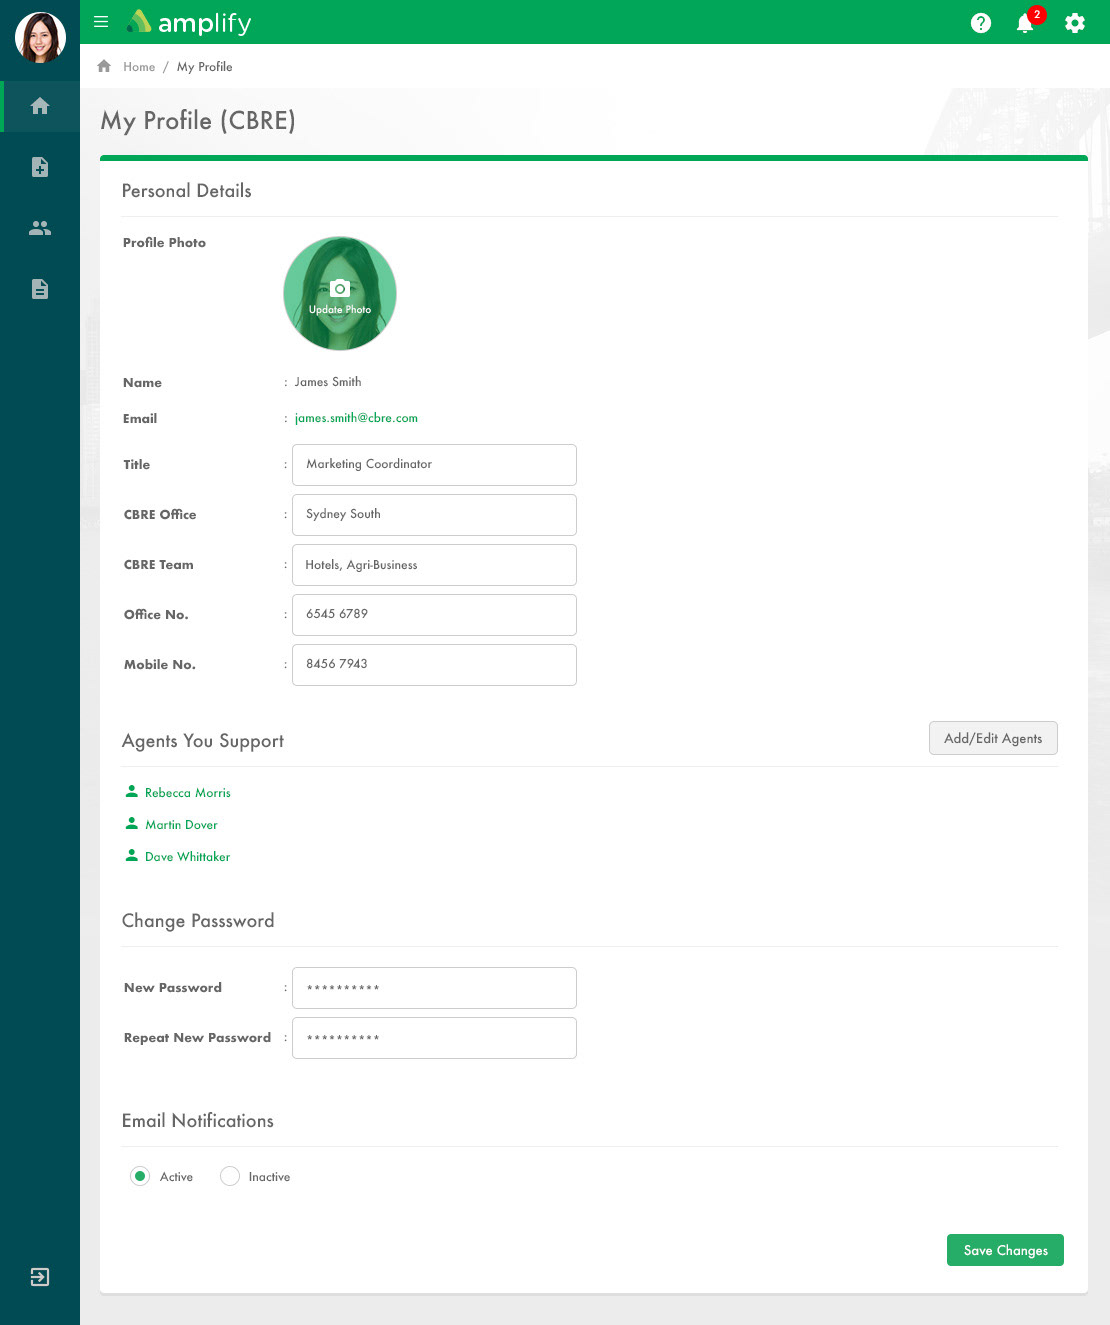This screenshot has width=1110, height=1325.
Task: Click the My Profile breadcrumb
Action: pos(205,67)
